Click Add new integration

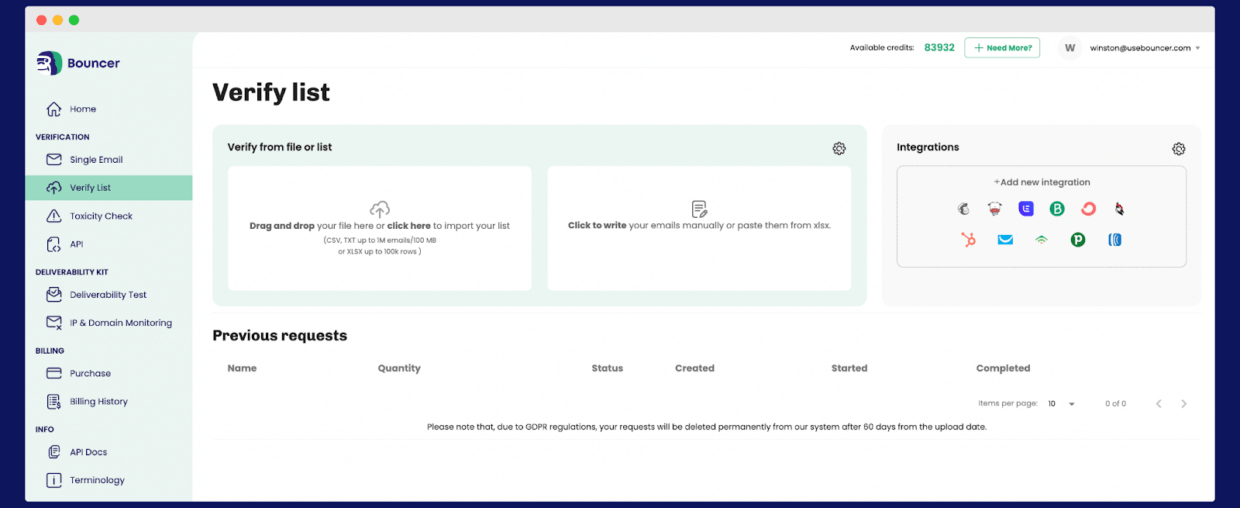point(1042,183)
